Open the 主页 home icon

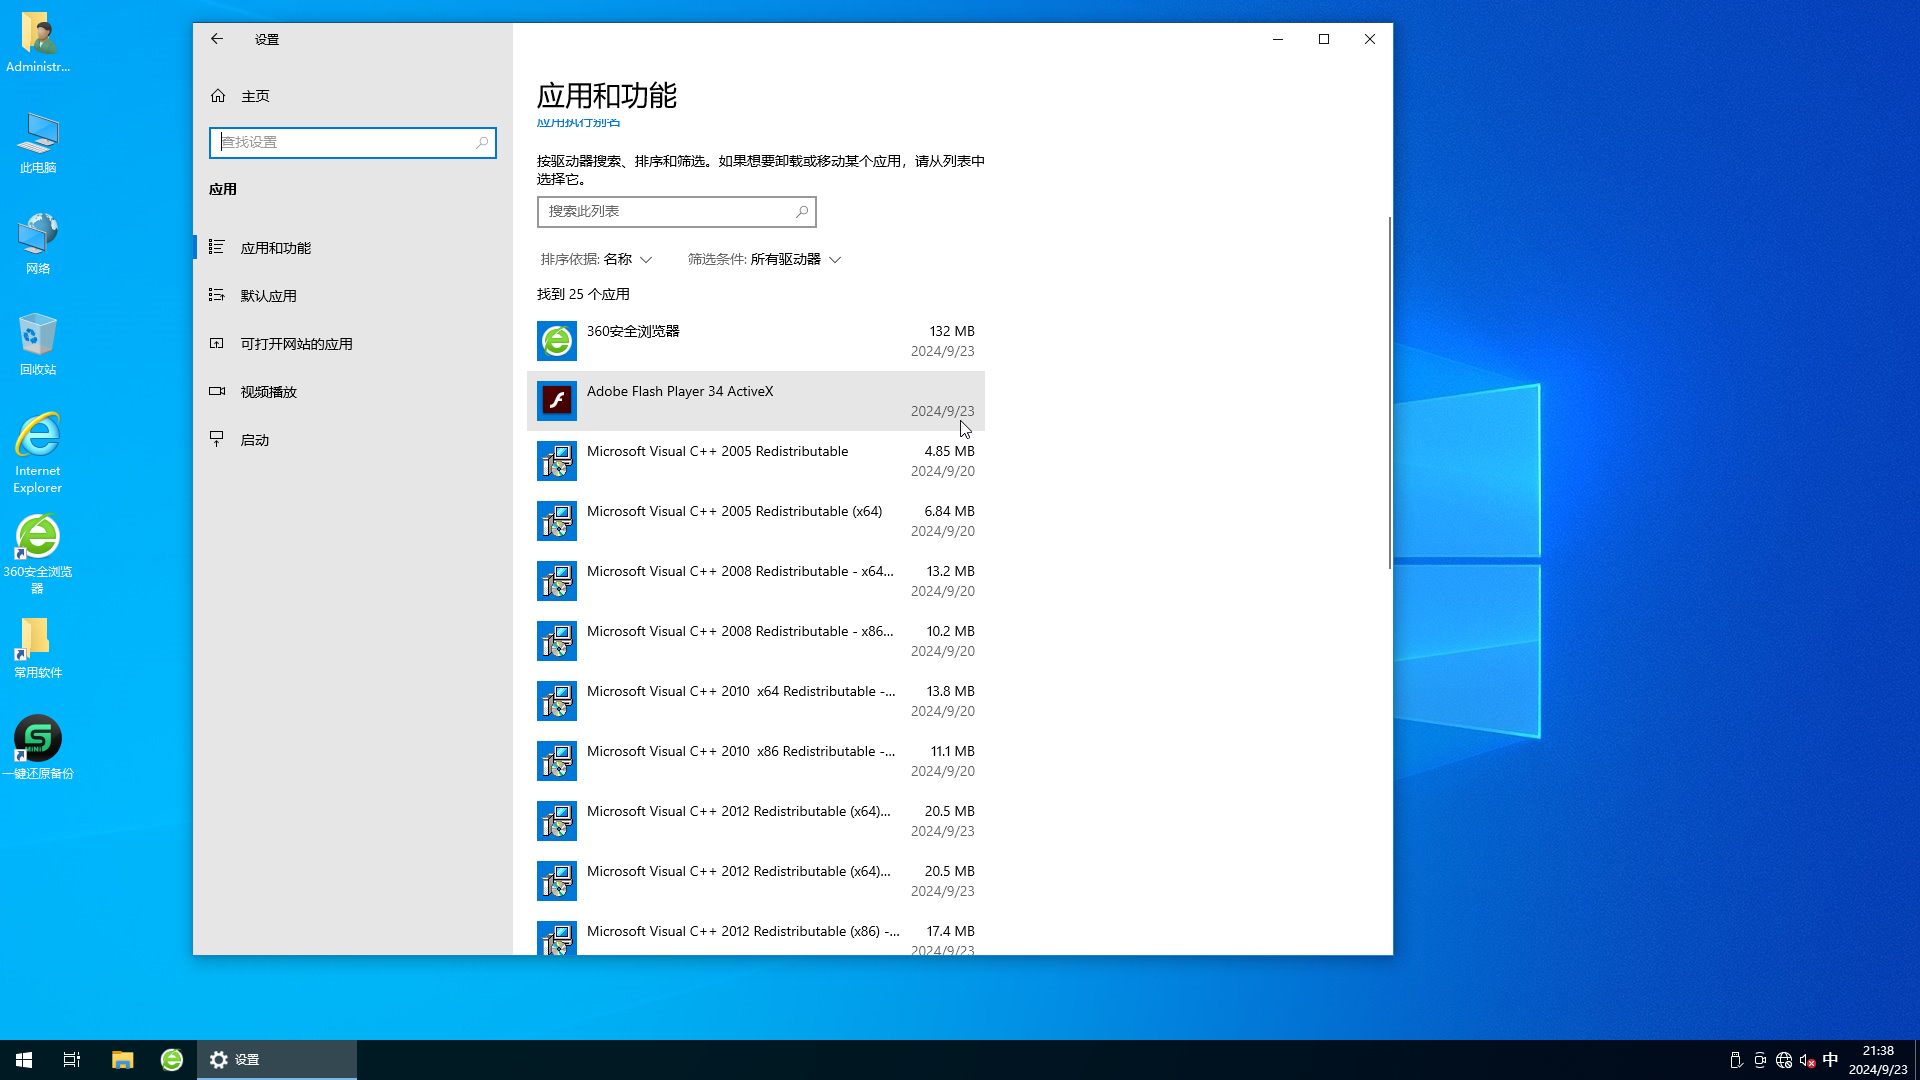pos(218,96)
